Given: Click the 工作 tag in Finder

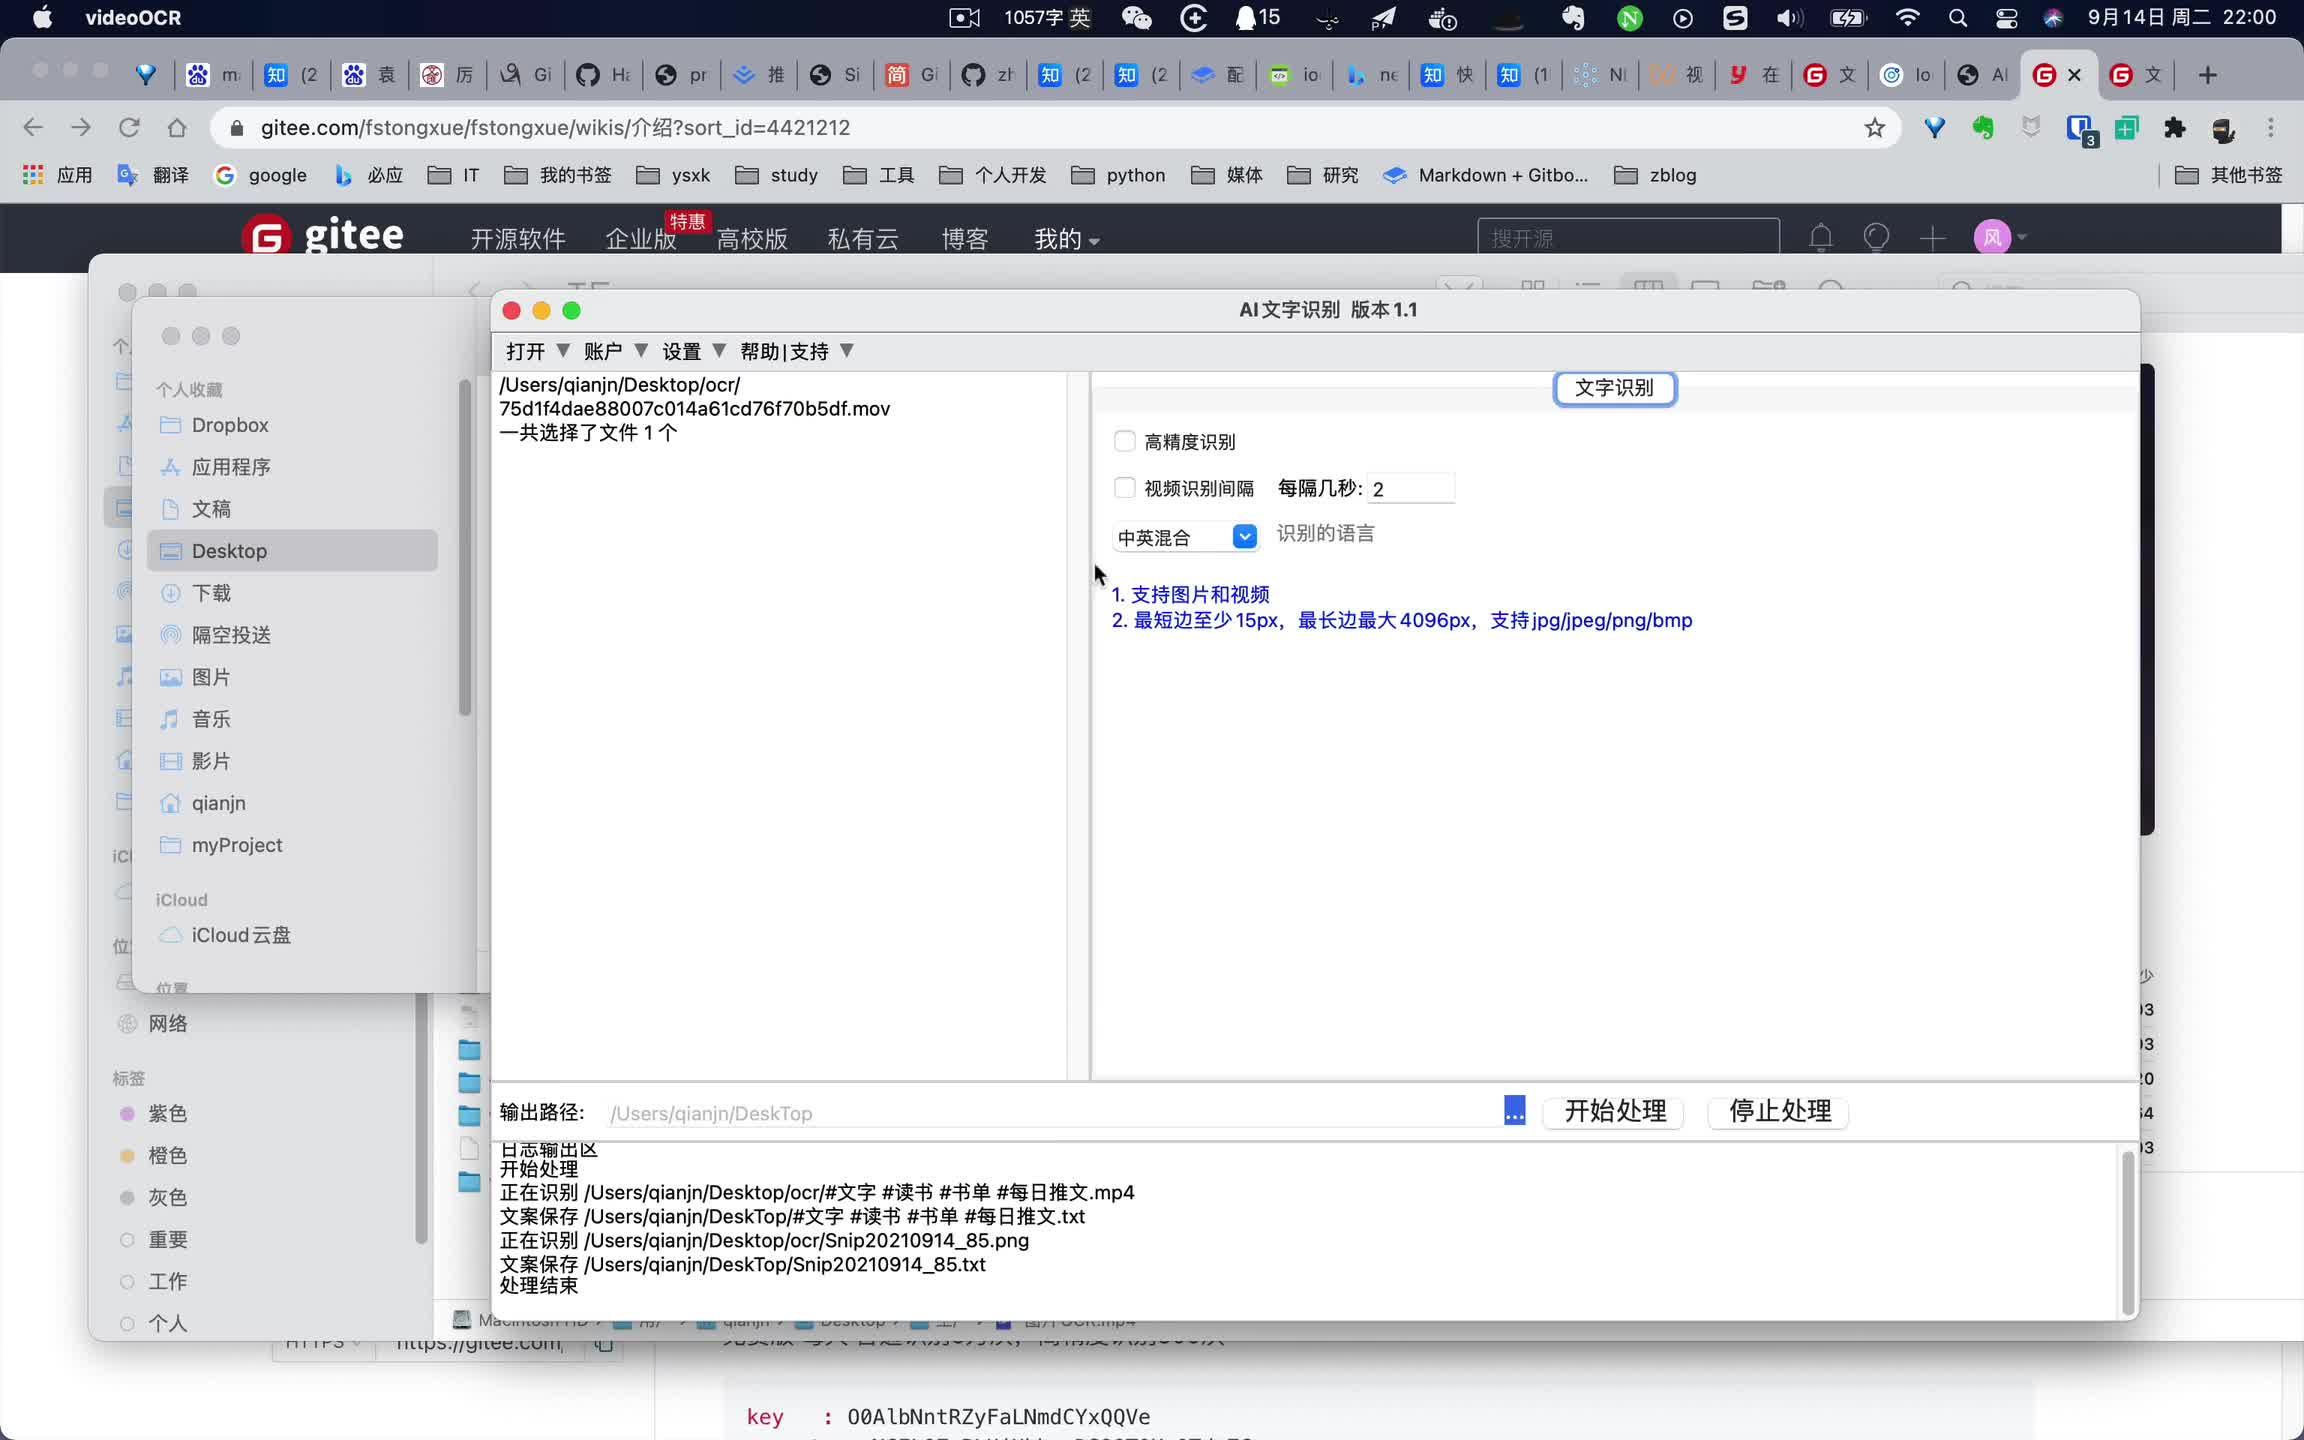Looking at the screenshot, I should point(166,1281).
